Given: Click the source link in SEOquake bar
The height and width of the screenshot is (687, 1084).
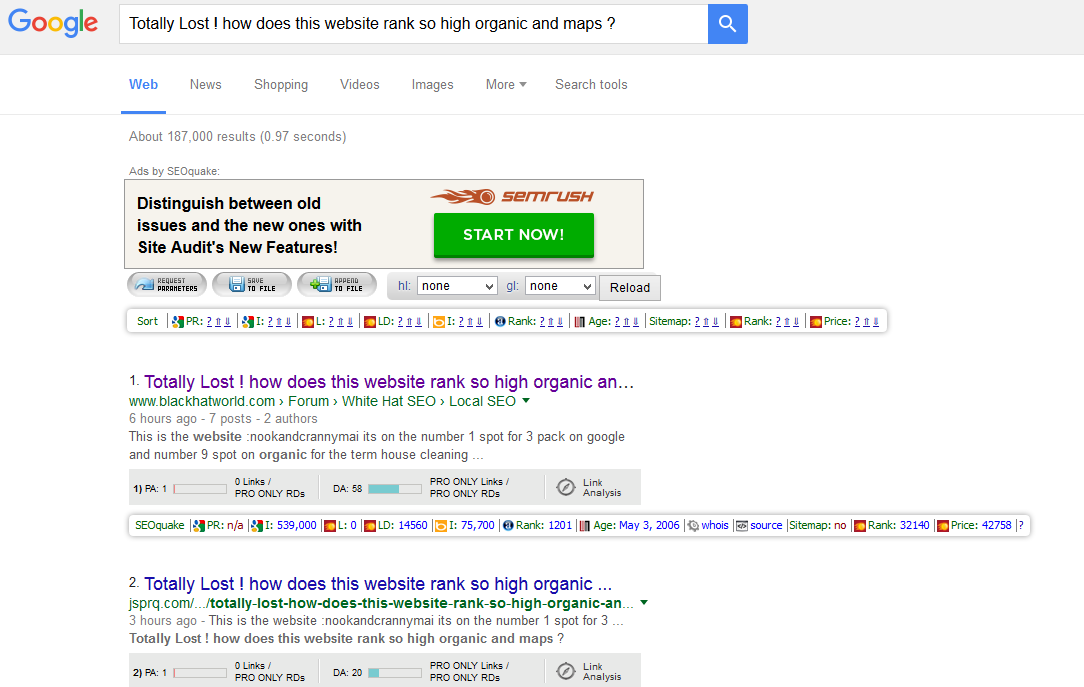Looking at the screenshot, I should coord(766,525).
